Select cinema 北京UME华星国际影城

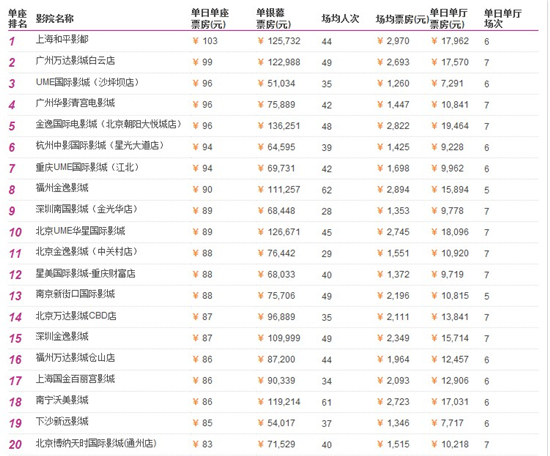(x=80, y=230)
